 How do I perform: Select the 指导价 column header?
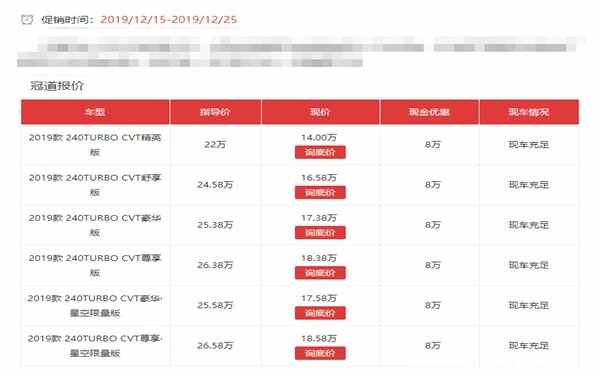(215, 112)
